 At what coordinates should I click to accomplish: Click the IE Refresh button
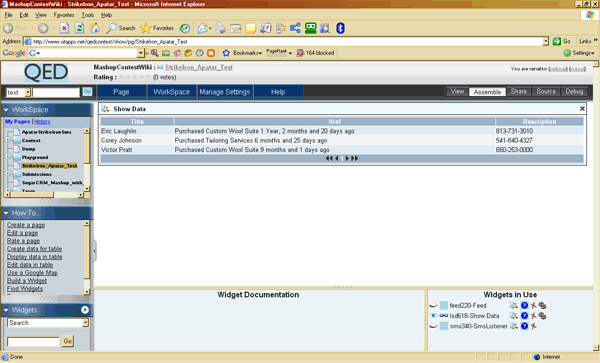point(80,28)
